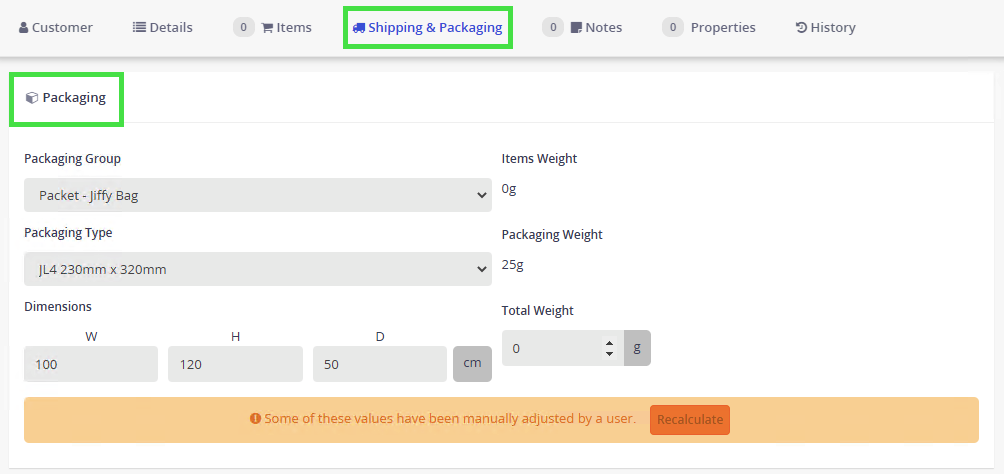Focus the height dimension input field

pos(235,365)
